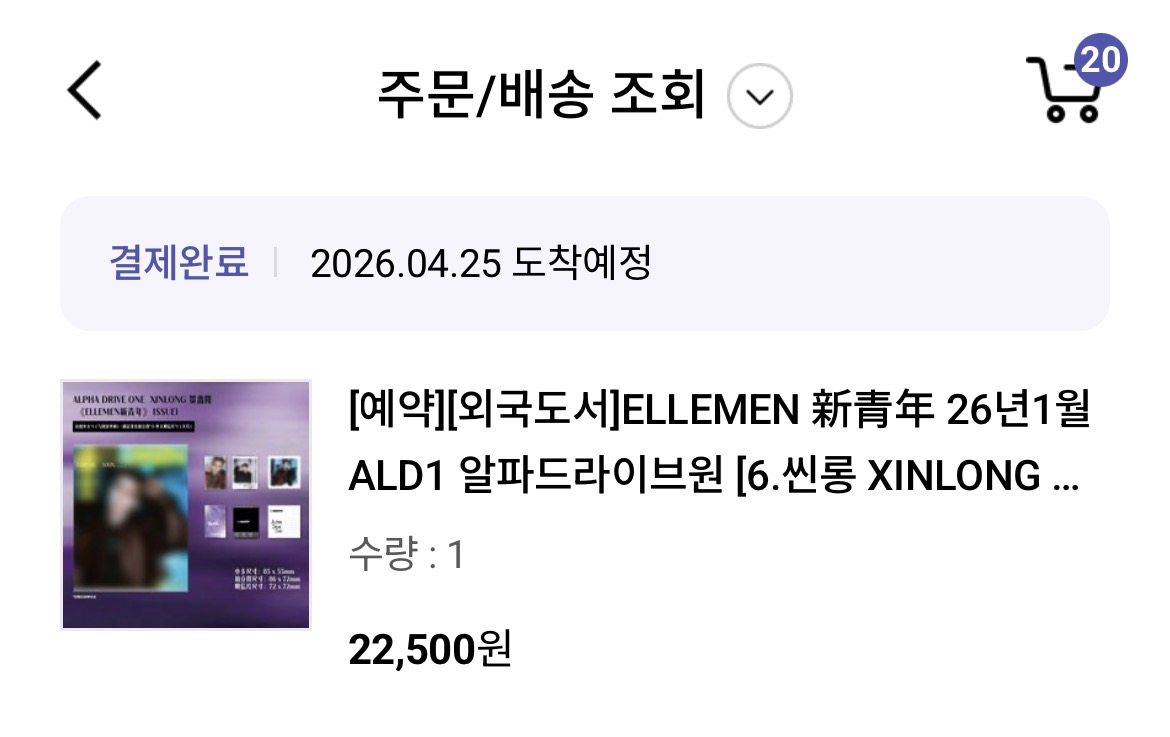Image resolution: width=1170 pixels, height=737 pixels.
Task: Select the 결제완료 status label
Action: pos(178,263)
